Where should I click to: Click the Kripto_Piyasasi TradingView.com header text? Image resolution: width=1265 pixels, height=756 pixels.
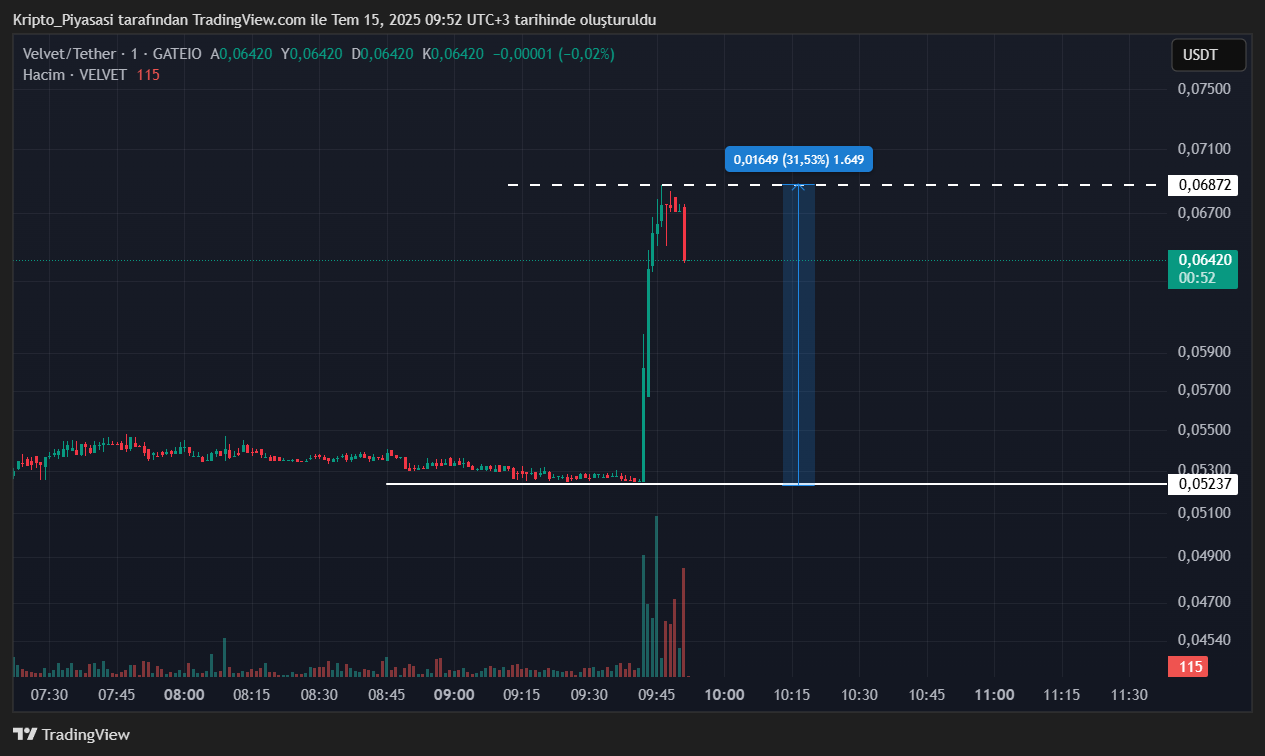(x=334, y=20)
